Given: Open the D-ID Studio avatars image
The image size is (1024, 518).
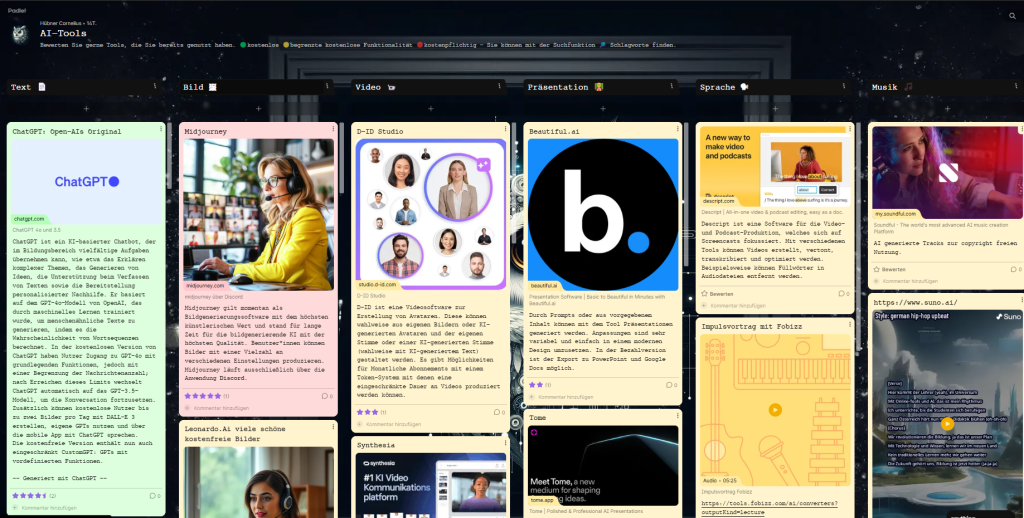Looking at the screenshot, I should point(431,214).
